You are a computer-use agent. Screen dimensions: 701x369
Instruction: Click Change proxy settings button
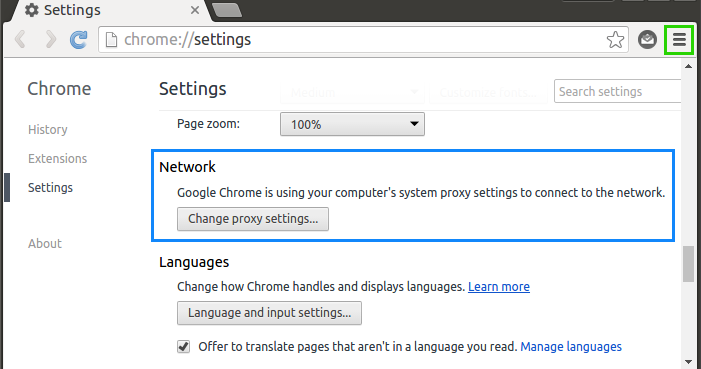(x=253, y=219)
